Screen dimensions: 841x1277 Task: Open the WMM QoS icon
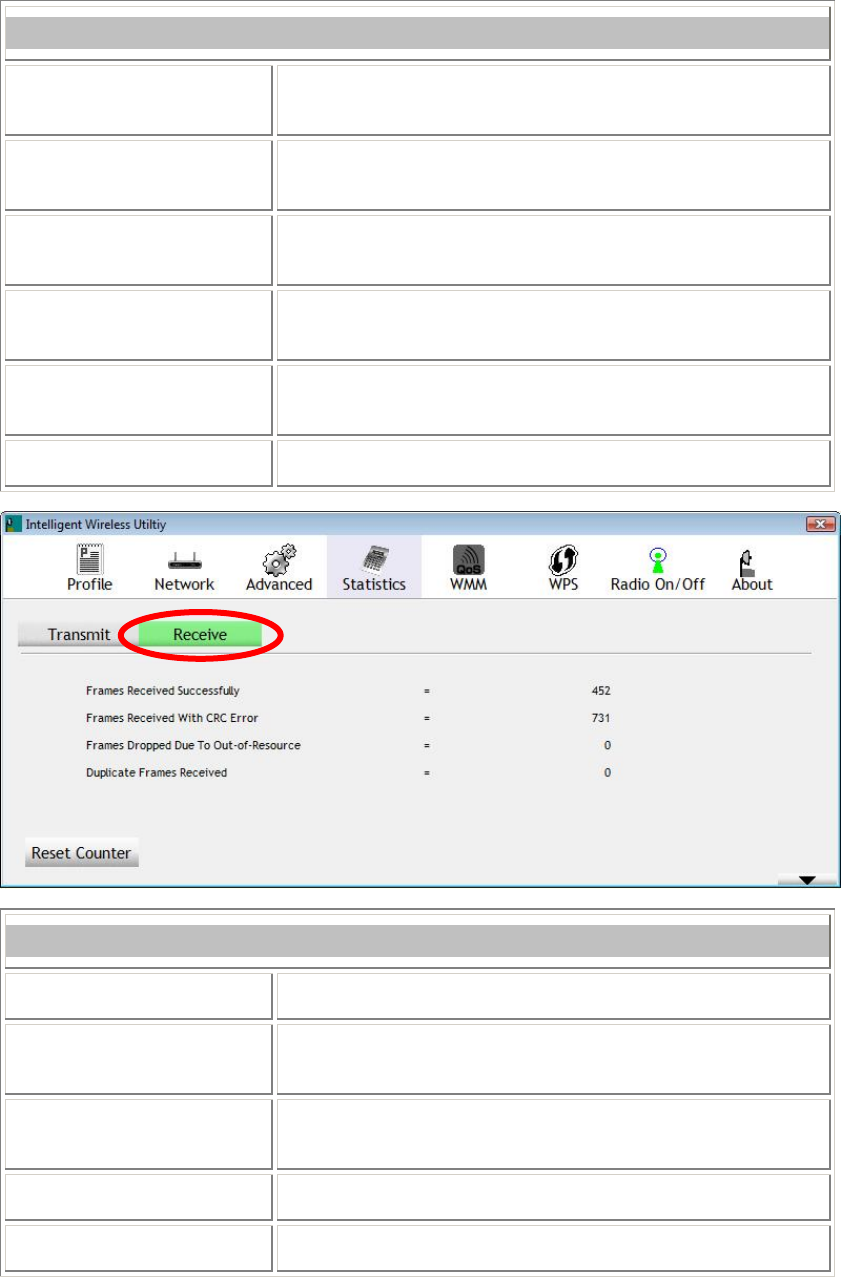click(467, 559)
